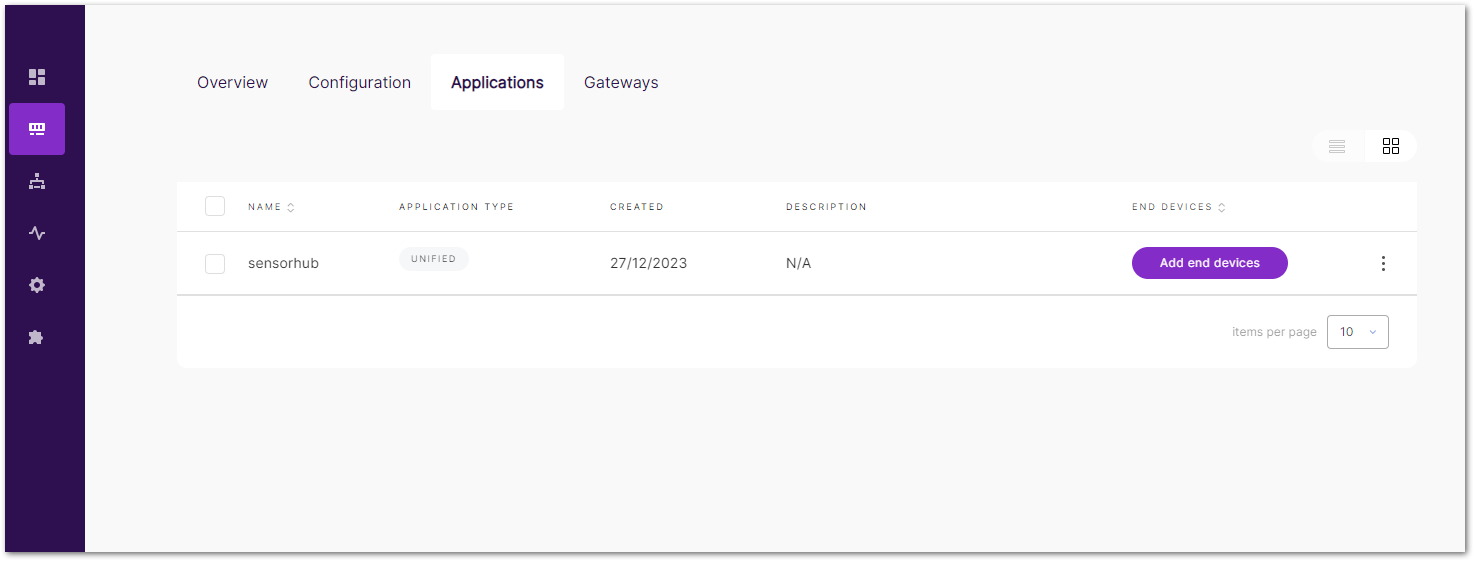Open the hierarchy tree icon in sidebar

click(37, 181)
